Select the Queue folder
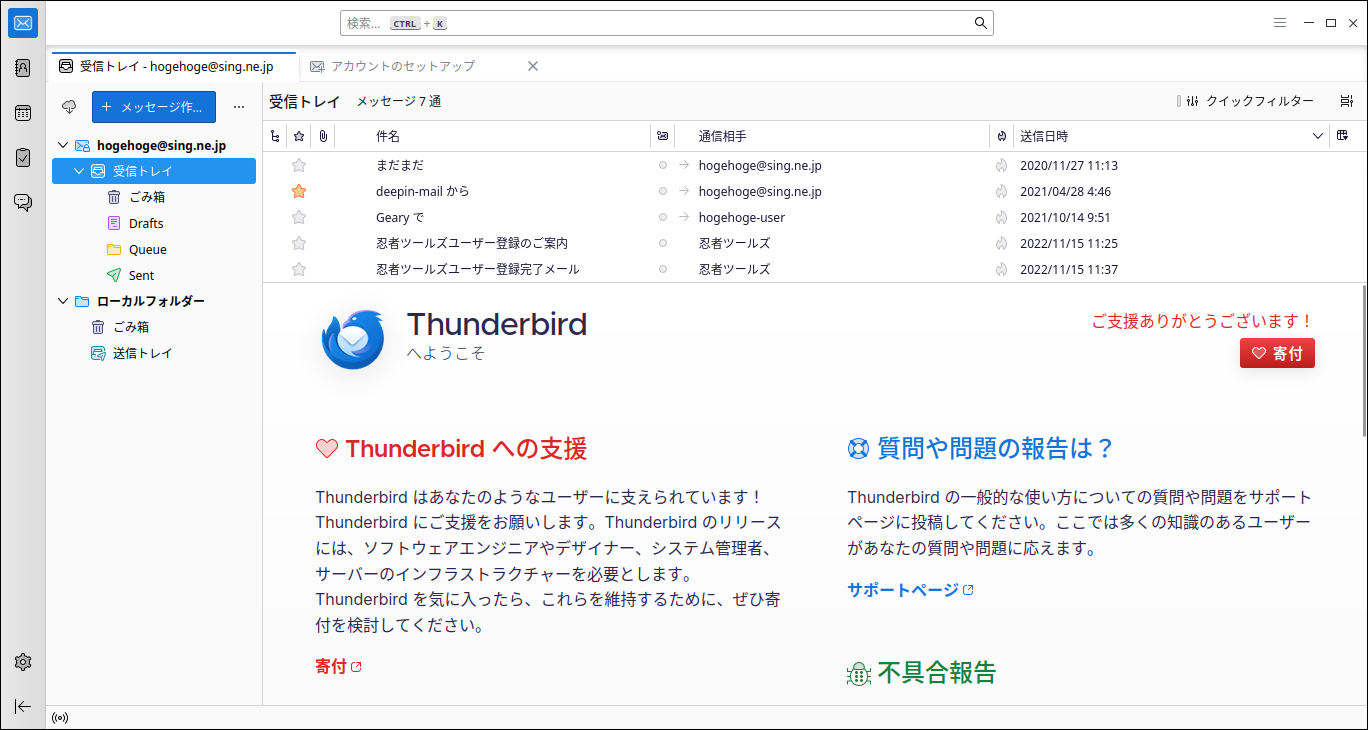1368x730 pixels. click(x=147, y=250)
